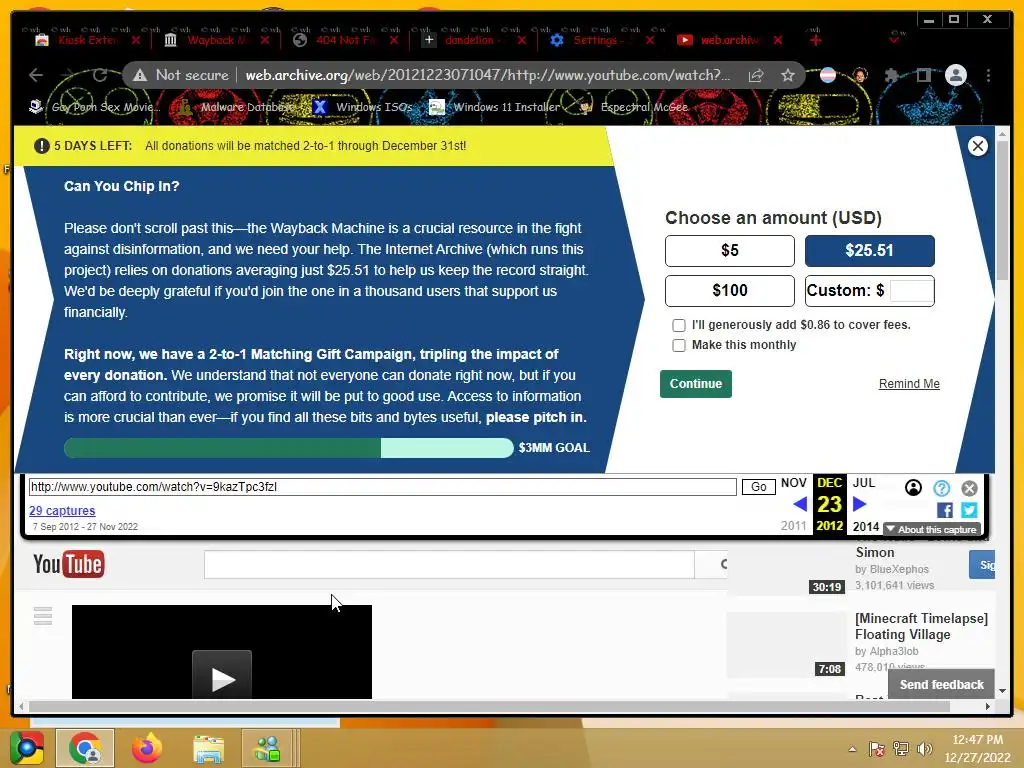1024x768 pixels.
Task: Open Chrome three-dot menu
Action: click(x=988, y=76)
